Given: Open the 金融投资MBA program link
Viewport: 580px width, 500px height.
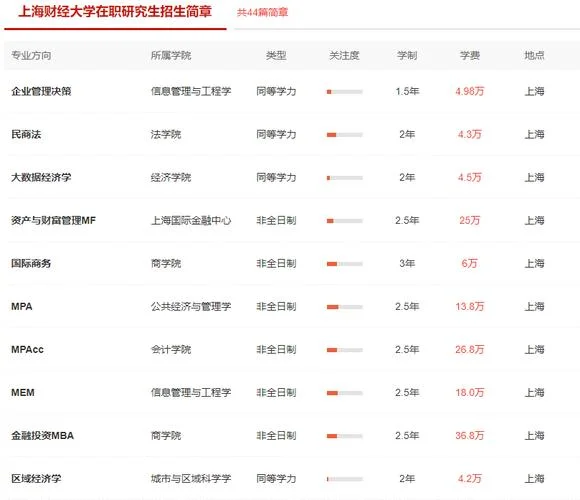Looking at the screenshot, I should coord(43,436).
